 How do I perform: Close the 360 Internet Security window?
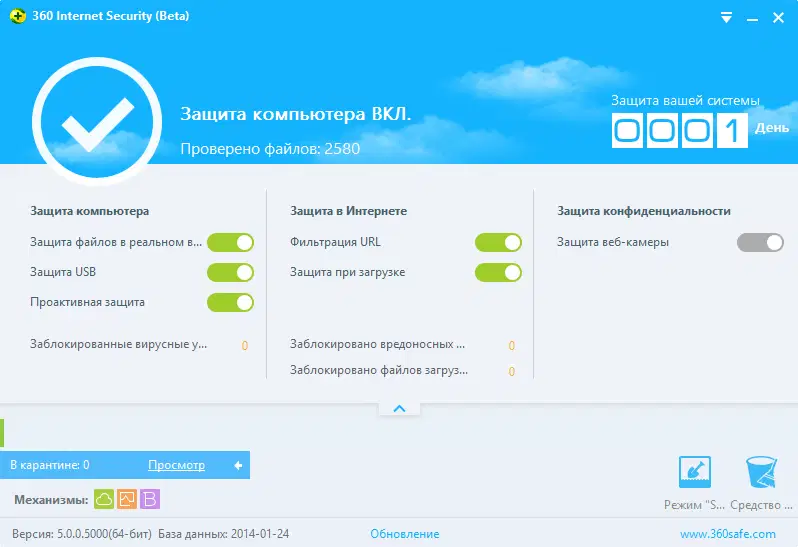[778, 18]
